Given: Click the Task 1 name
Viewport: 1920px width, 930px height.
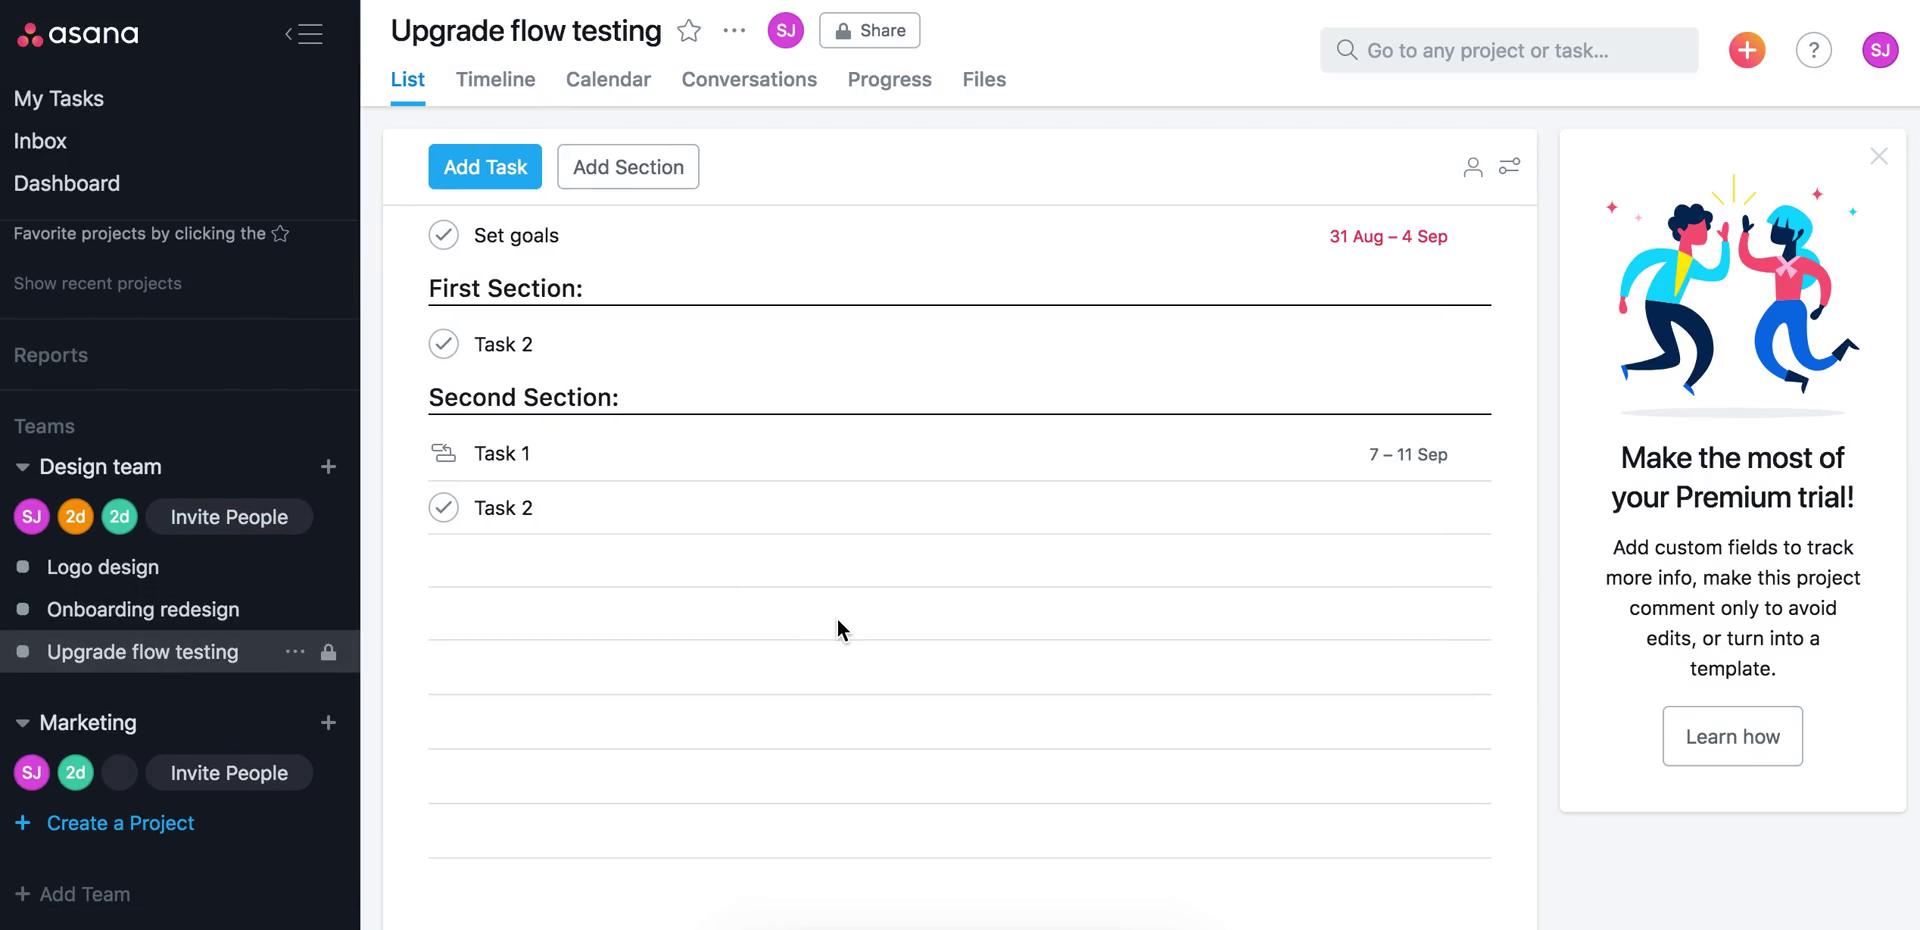Looking at the screenshot, I should tap(502, 453).
